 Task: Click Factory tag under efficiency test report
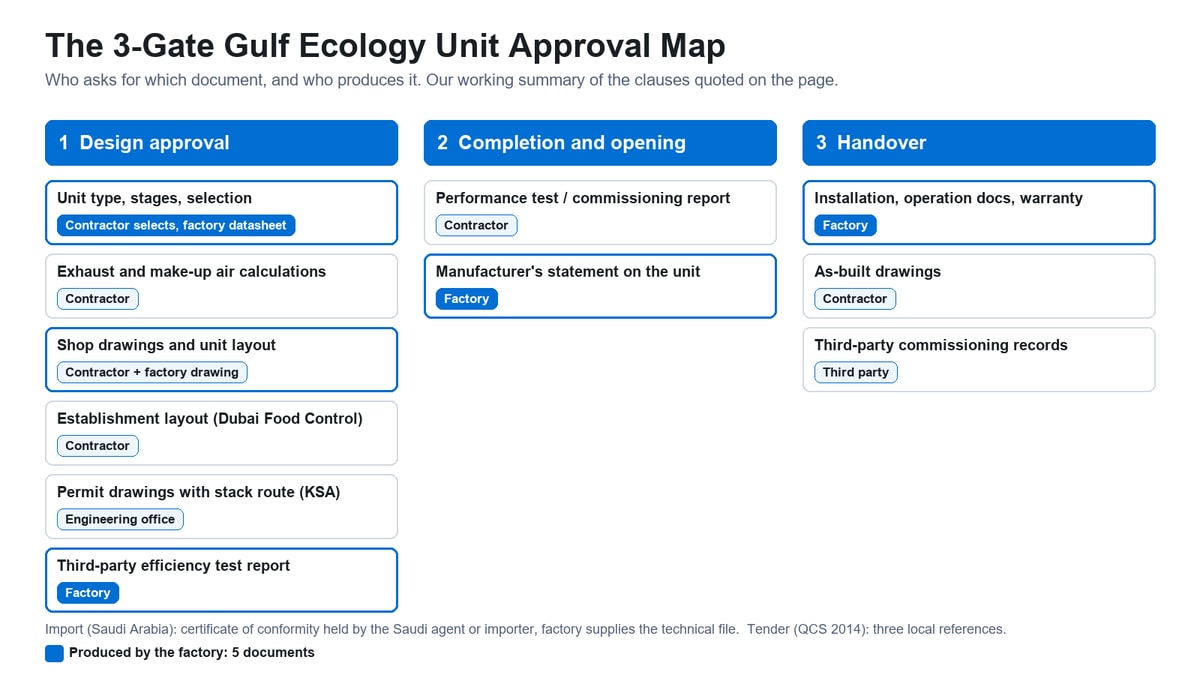point(88,593)
